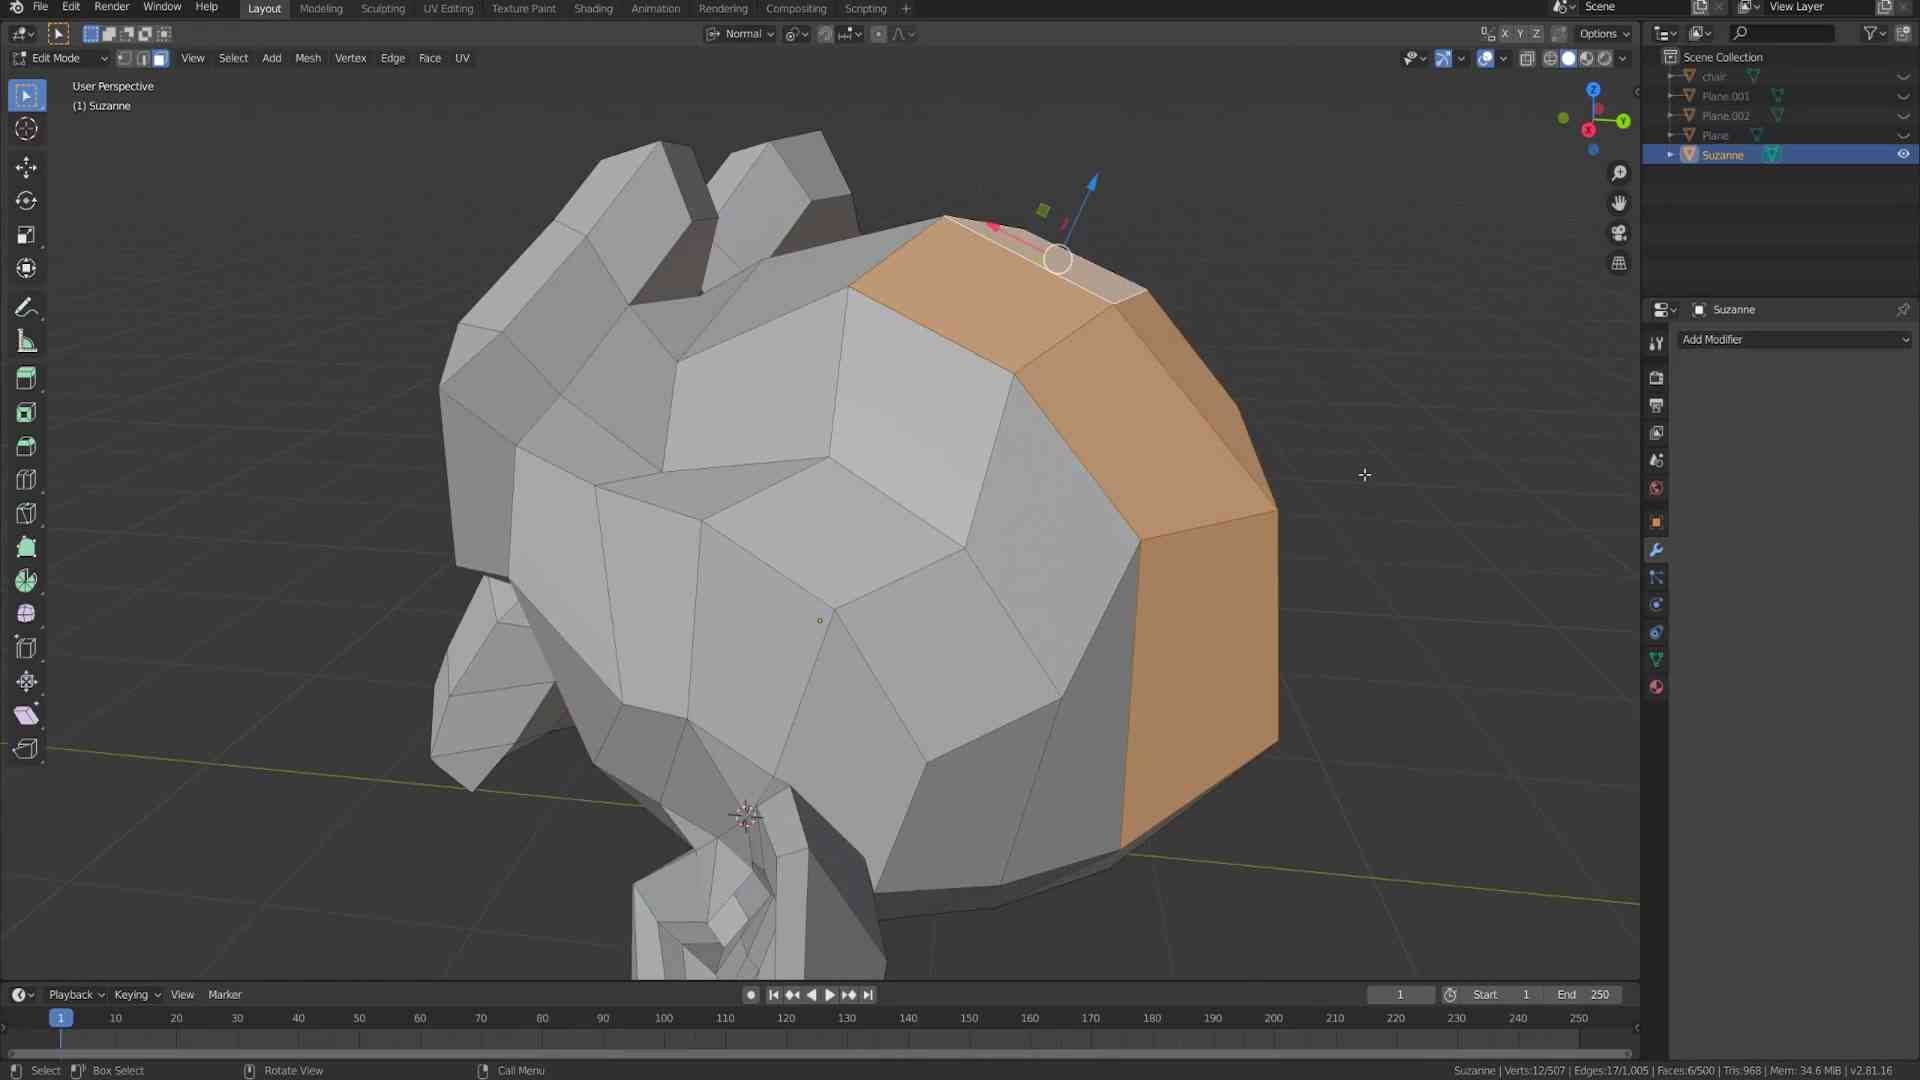Select the Plane.001 object in outliner

click(x=1726, y=96)
